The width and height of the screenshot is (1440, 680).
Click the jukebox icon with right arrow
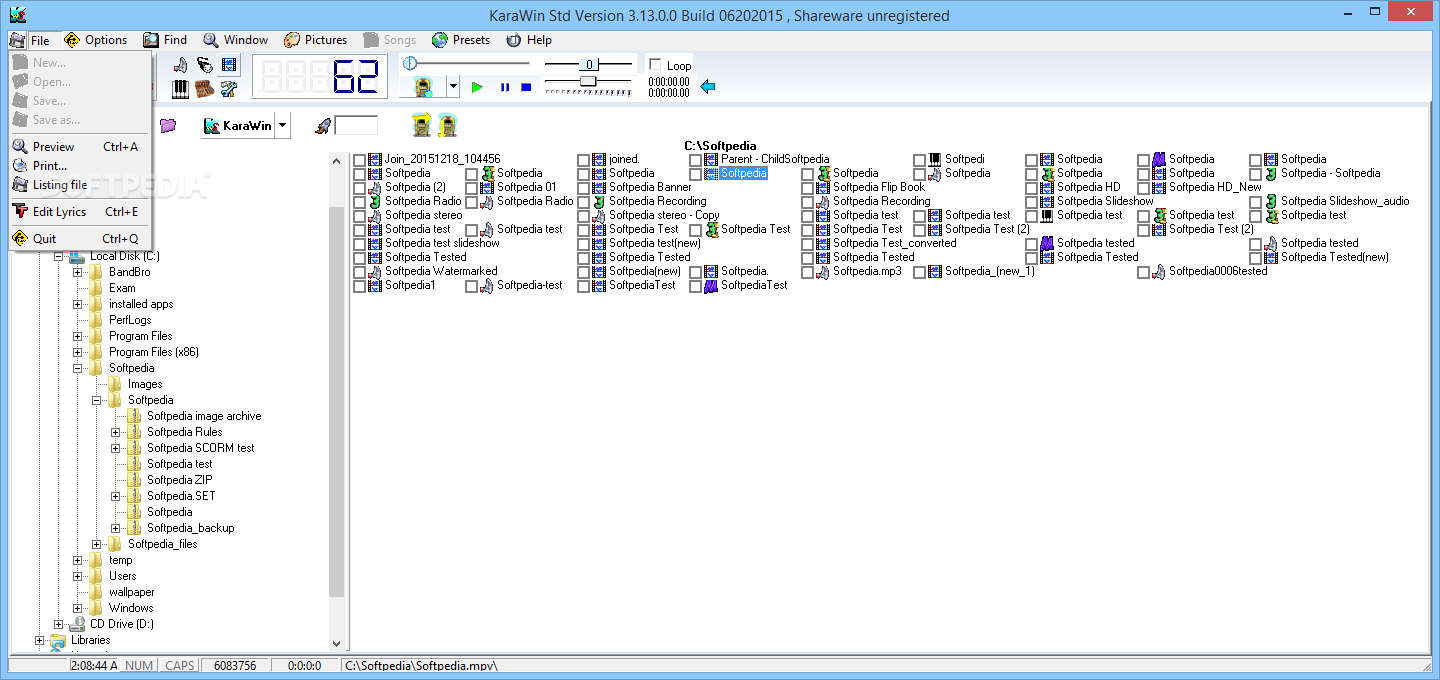click(x=422, y=125)
